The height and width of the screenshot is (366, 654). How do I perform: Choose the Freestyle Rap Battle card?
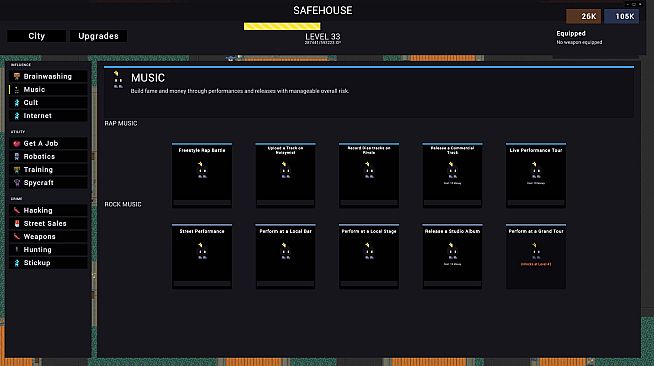click(x=202, y=175)
